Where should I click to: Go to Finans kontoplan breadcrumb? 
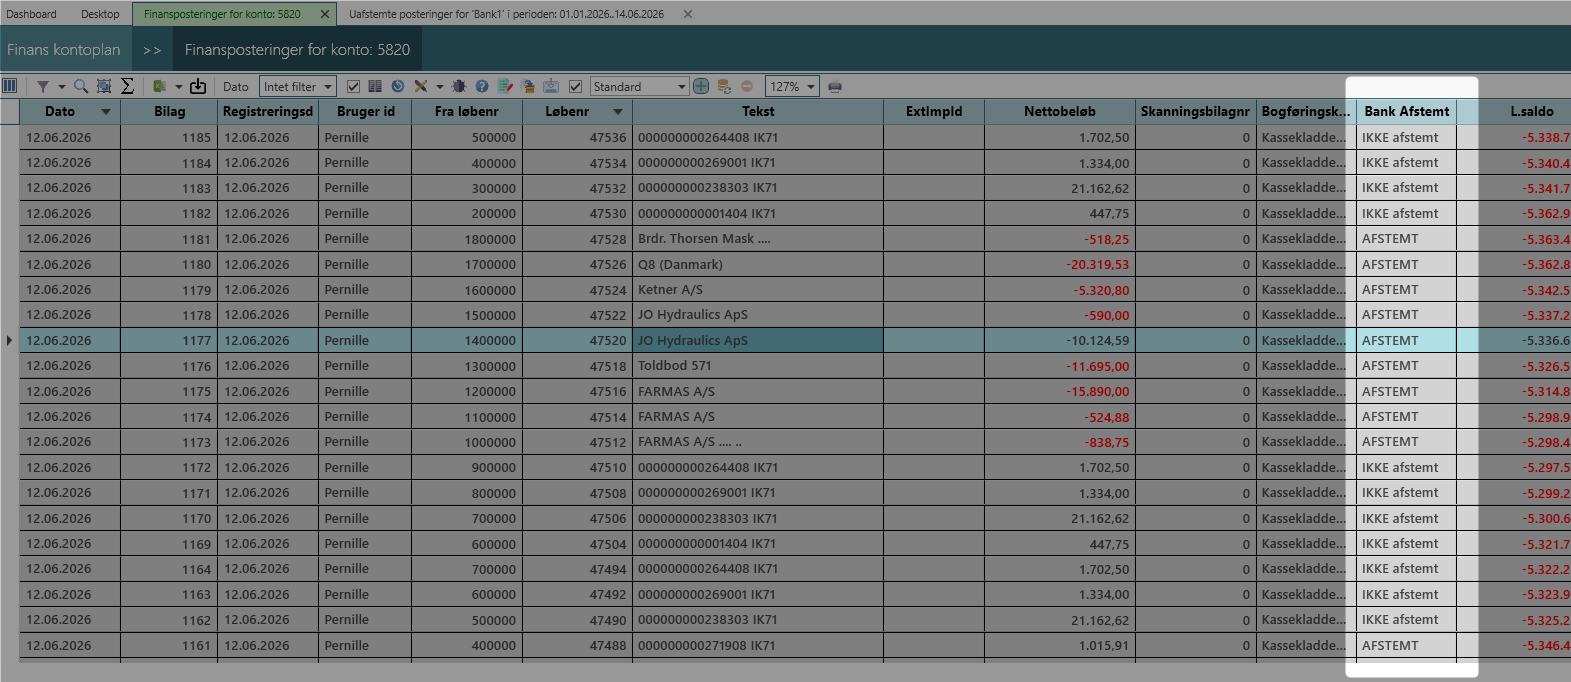[x=63, y=49]
